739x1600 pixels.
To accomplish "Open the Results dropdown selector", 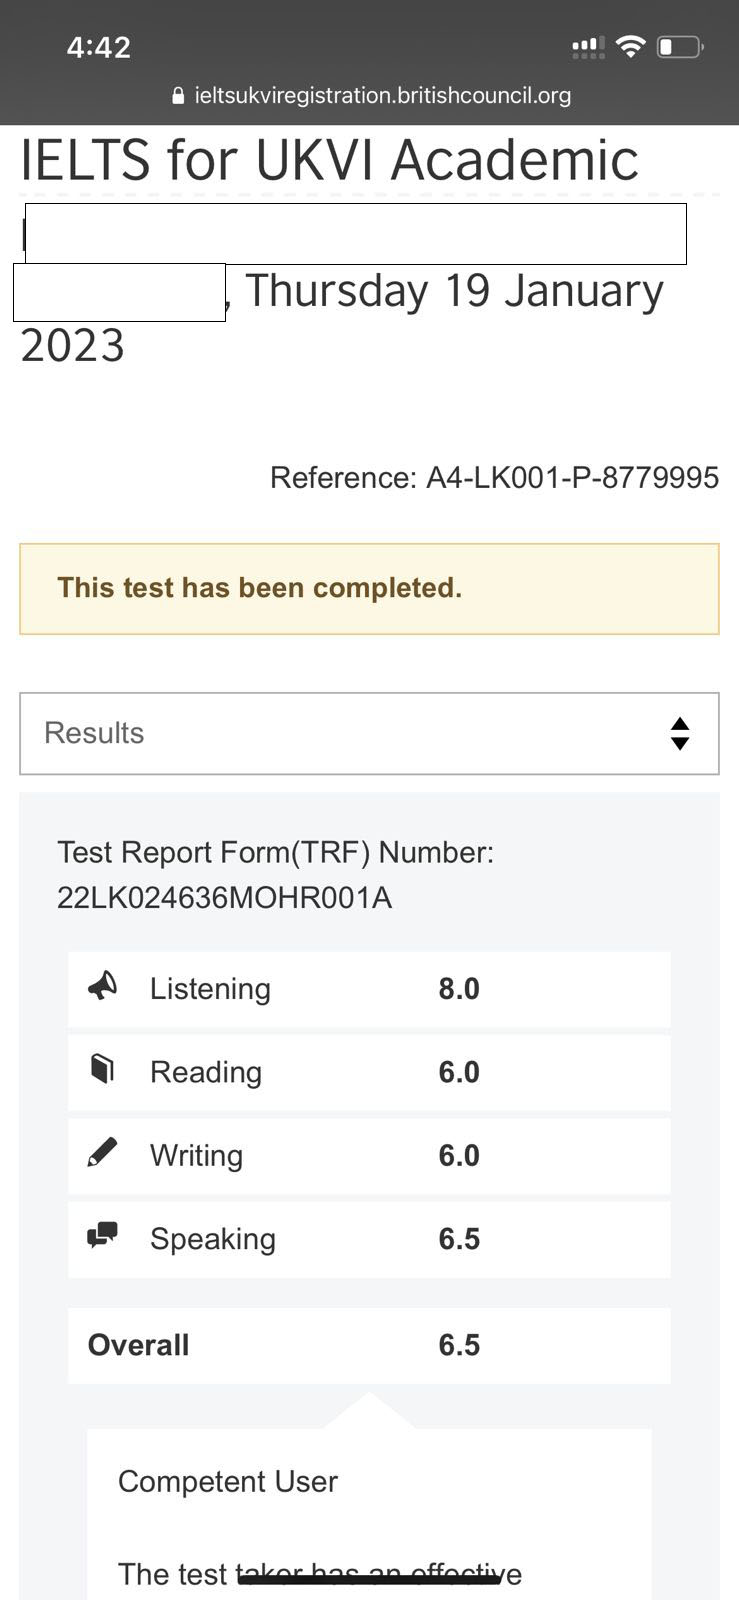I will [x=369, y=733].
